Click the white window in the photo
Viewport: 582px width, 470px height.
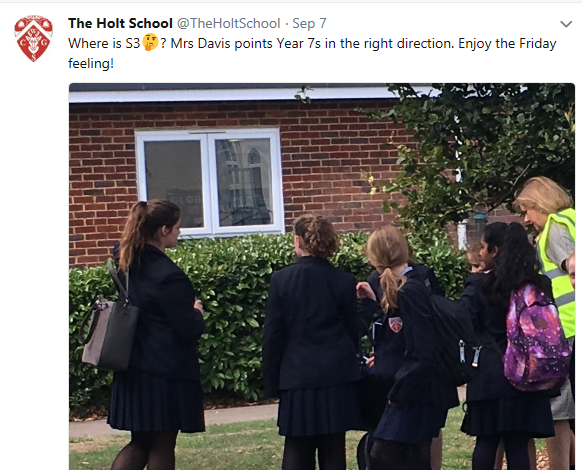pyautogui.click(x=209, y=182)
